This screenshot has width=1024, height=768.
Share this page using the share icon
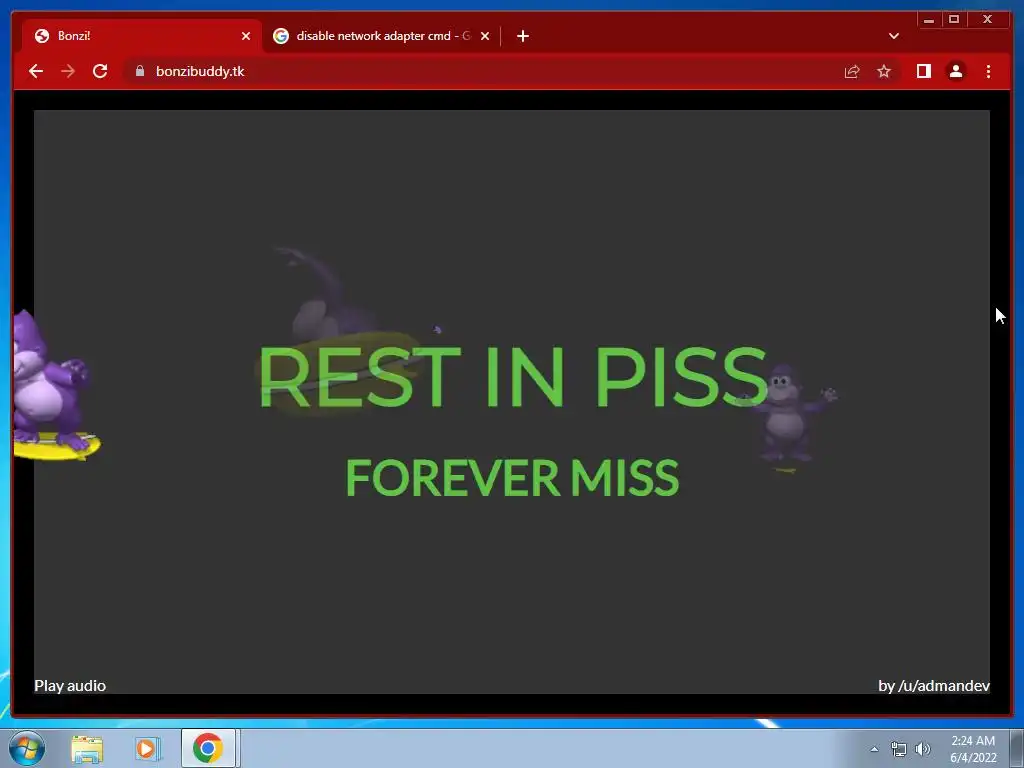click(852, 71)
